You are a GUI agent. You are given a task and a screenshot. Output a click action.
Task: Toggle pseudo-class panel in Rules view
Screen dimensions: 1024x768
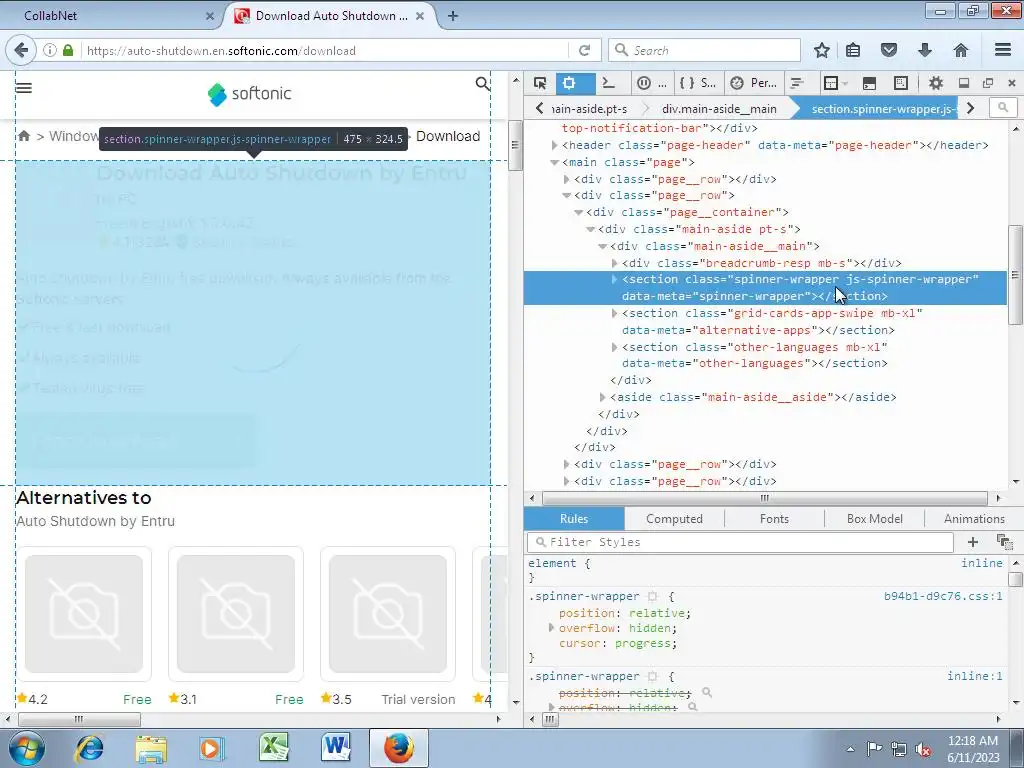(1004, 541)
